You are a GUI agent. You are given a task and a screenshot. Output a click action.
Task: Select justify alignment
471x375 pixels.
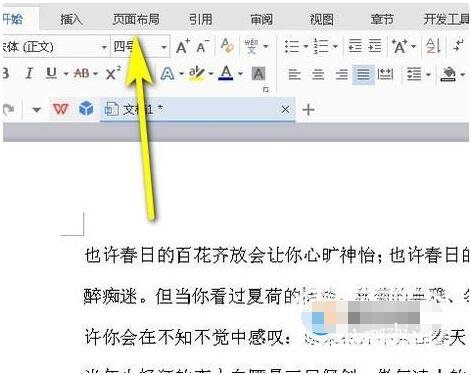(363, 74)
